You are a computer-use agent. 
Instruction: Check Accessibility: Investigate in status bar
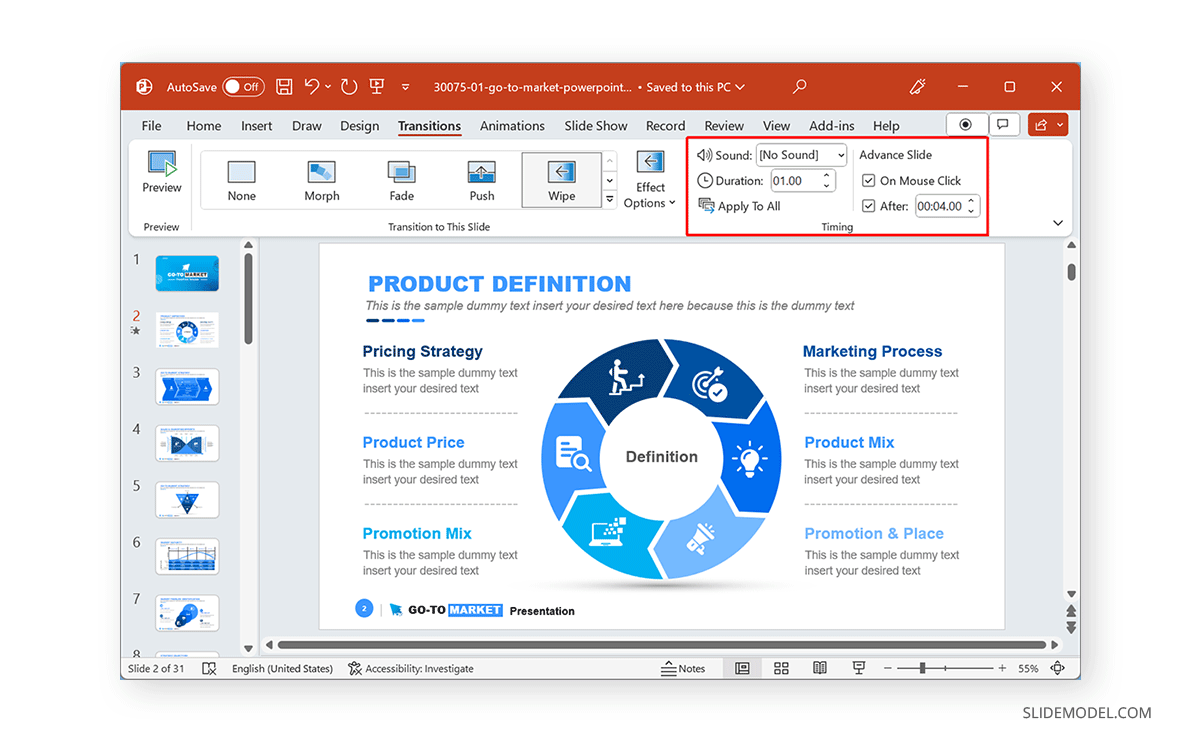pos(411,668)
